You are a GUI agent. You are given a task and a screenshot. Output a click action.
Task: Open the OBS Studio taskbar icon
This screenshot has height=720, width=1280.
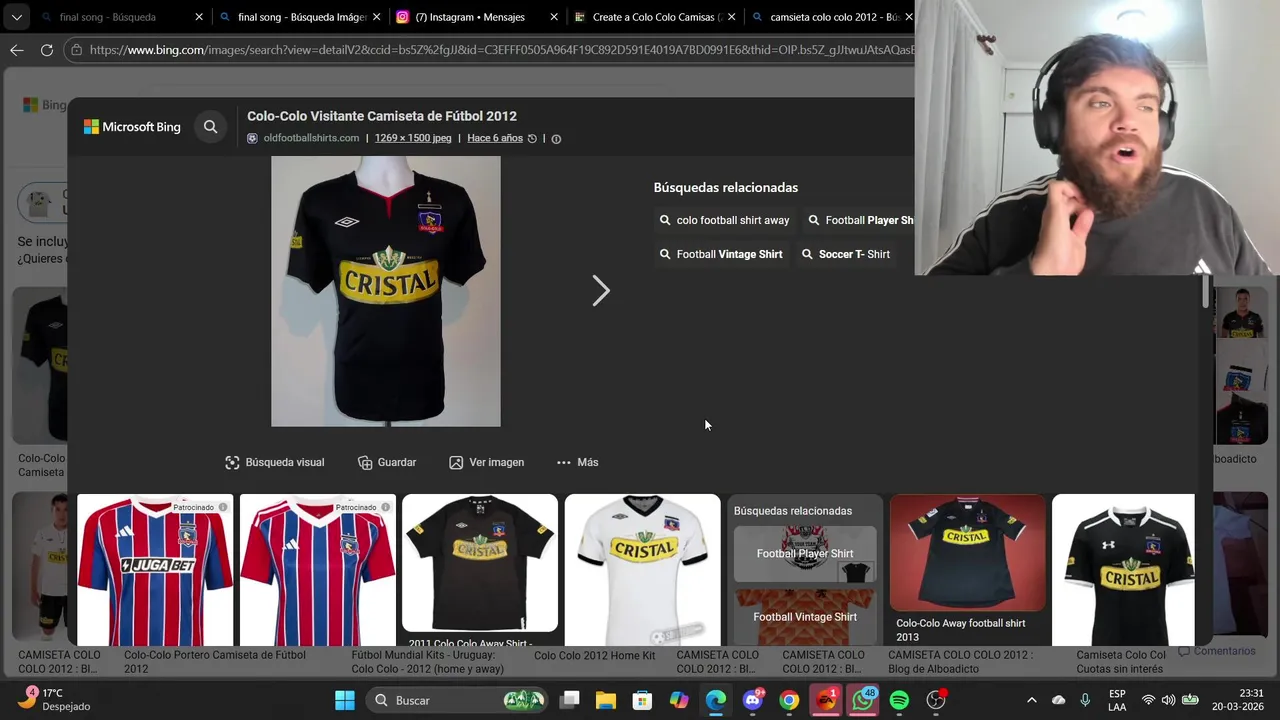[x=936, y=700]
